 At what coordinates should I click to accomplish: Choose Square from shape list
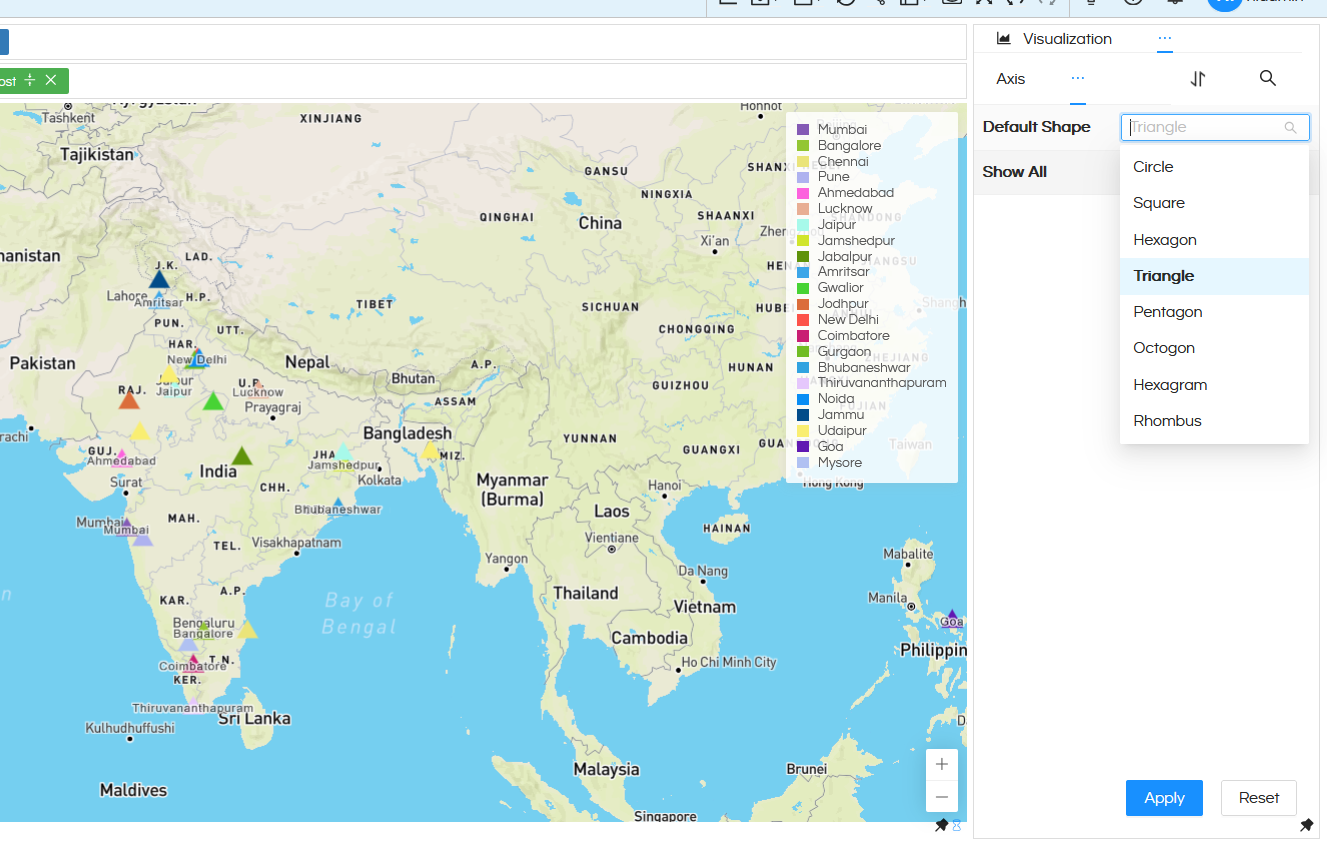[x=1214, y=203]
